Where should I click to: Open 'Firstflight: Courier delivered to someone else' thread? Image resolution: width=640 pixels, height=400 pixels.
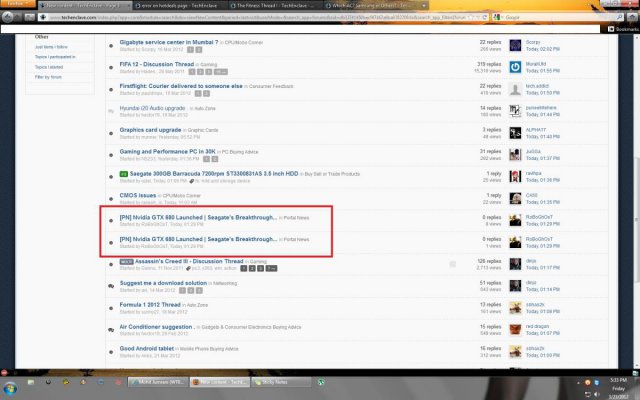[x=181, y=86]
